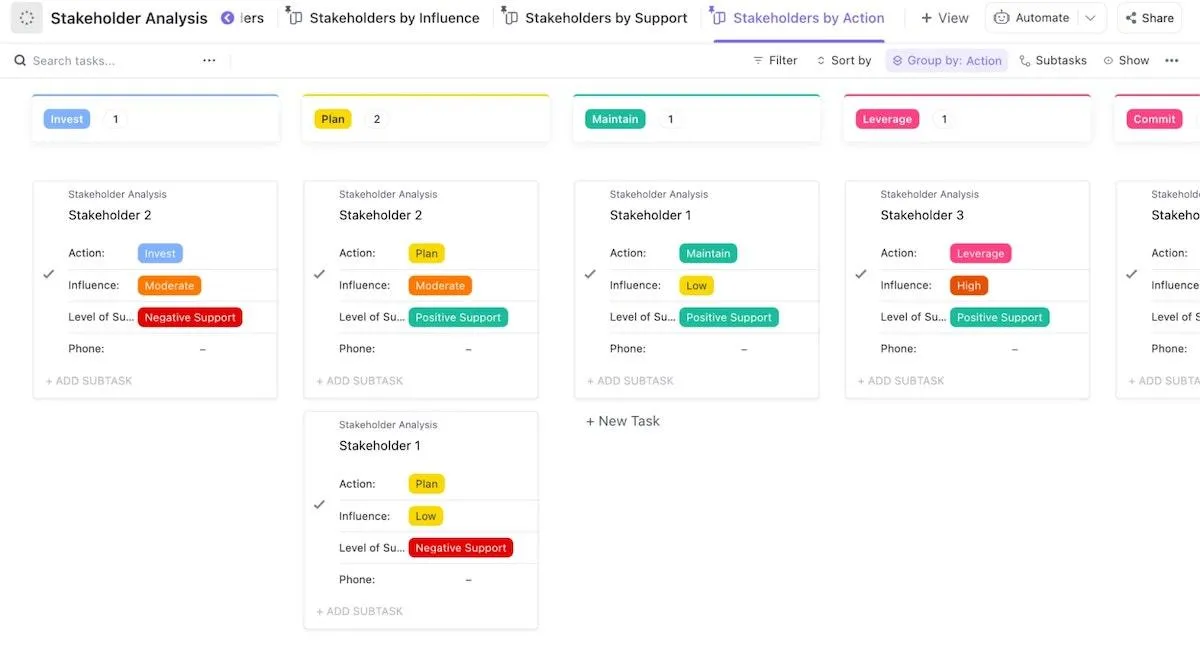1200x660 pixels.
Task: Open search options three-dot menu
Action: 209,61
